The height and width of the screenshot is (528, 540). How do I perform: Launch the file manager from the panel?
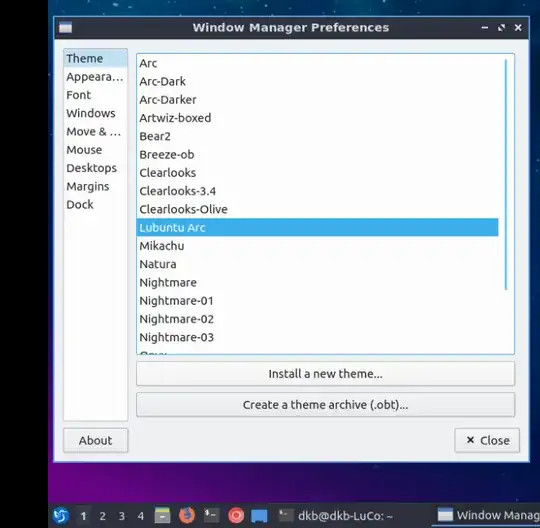point(162,515)
